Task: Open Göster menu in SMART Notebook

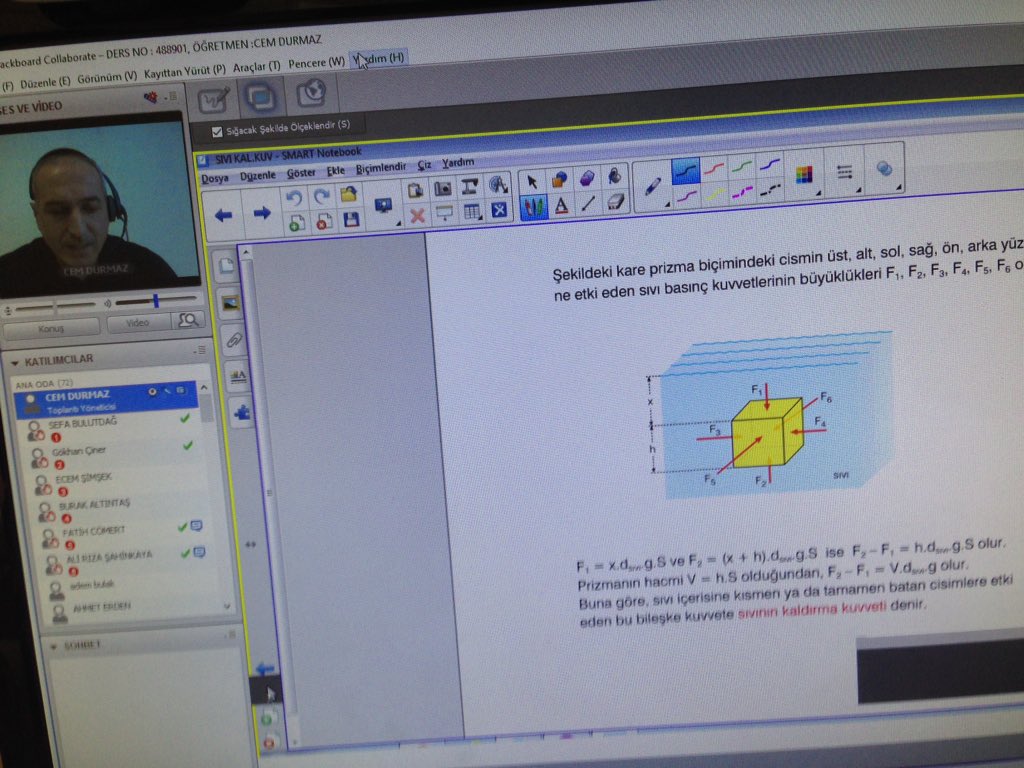Action: 301,173
